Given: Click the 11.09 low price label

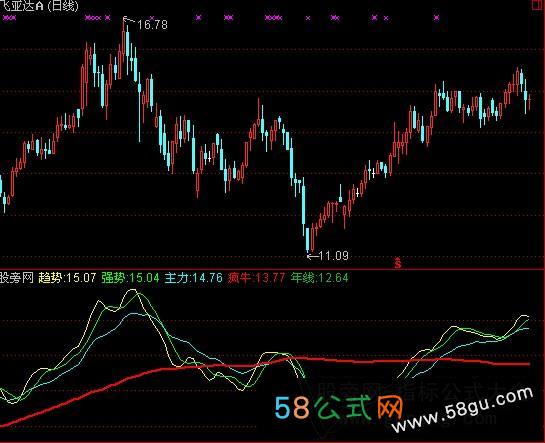Looking at the screenshot, I should (333, 256).
